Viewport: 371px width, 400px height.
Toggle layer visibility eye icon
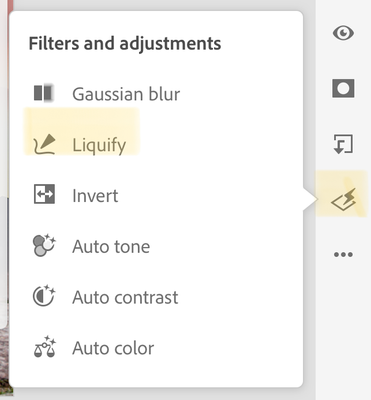tap(343, 33)
